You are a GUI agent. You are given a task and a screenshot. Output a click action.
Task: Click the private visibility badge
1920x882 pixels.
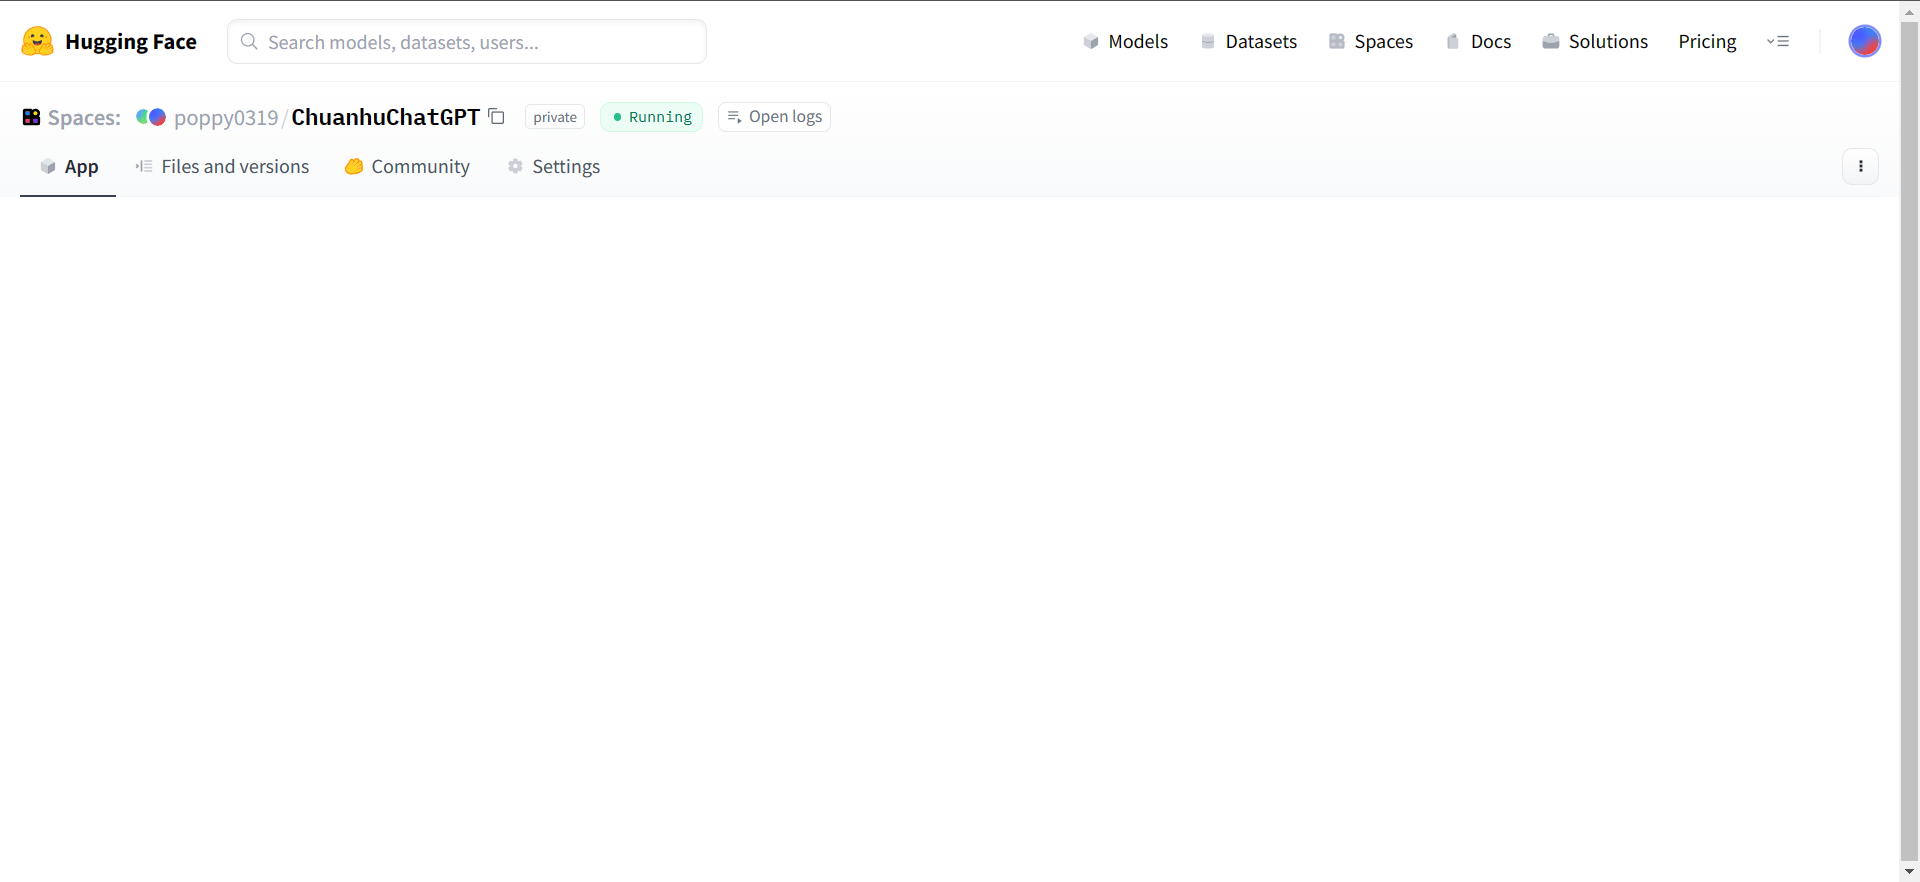click(x=555, y=117)
